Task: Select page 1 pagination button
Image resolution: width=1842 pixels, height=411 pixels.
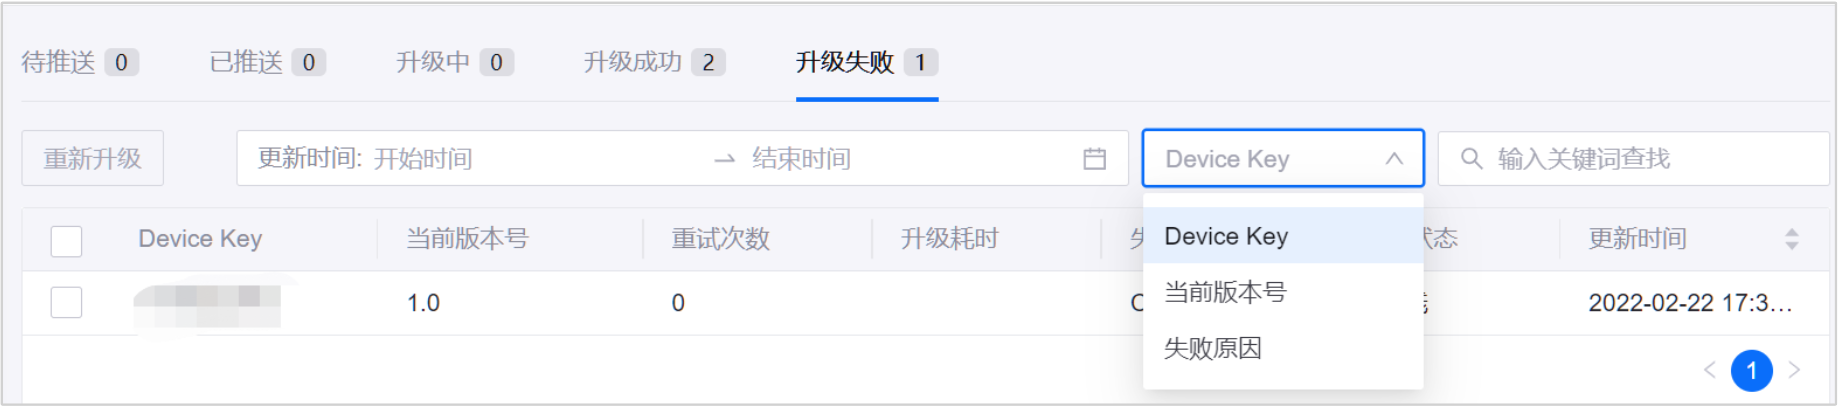Action: (1751, 371)
